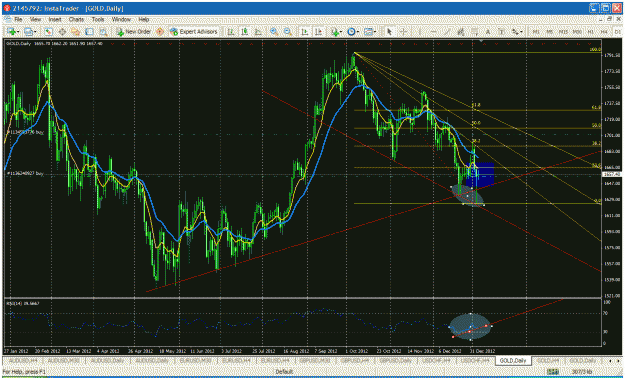Viewport: 625px width, 378px height.
Task: Toggle the M15 timeframe button
Action: point(563,32)
